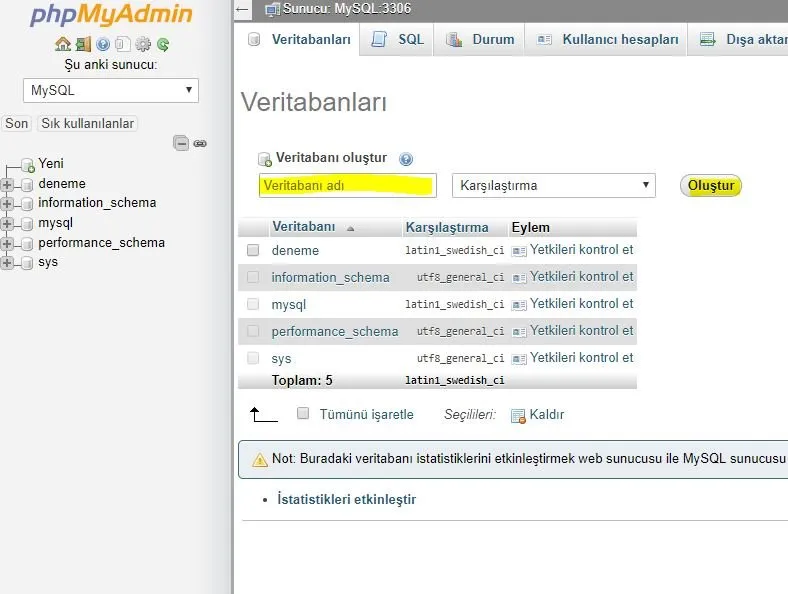
Task: Expand the mysql tree node
Action: tap(7, 223)
